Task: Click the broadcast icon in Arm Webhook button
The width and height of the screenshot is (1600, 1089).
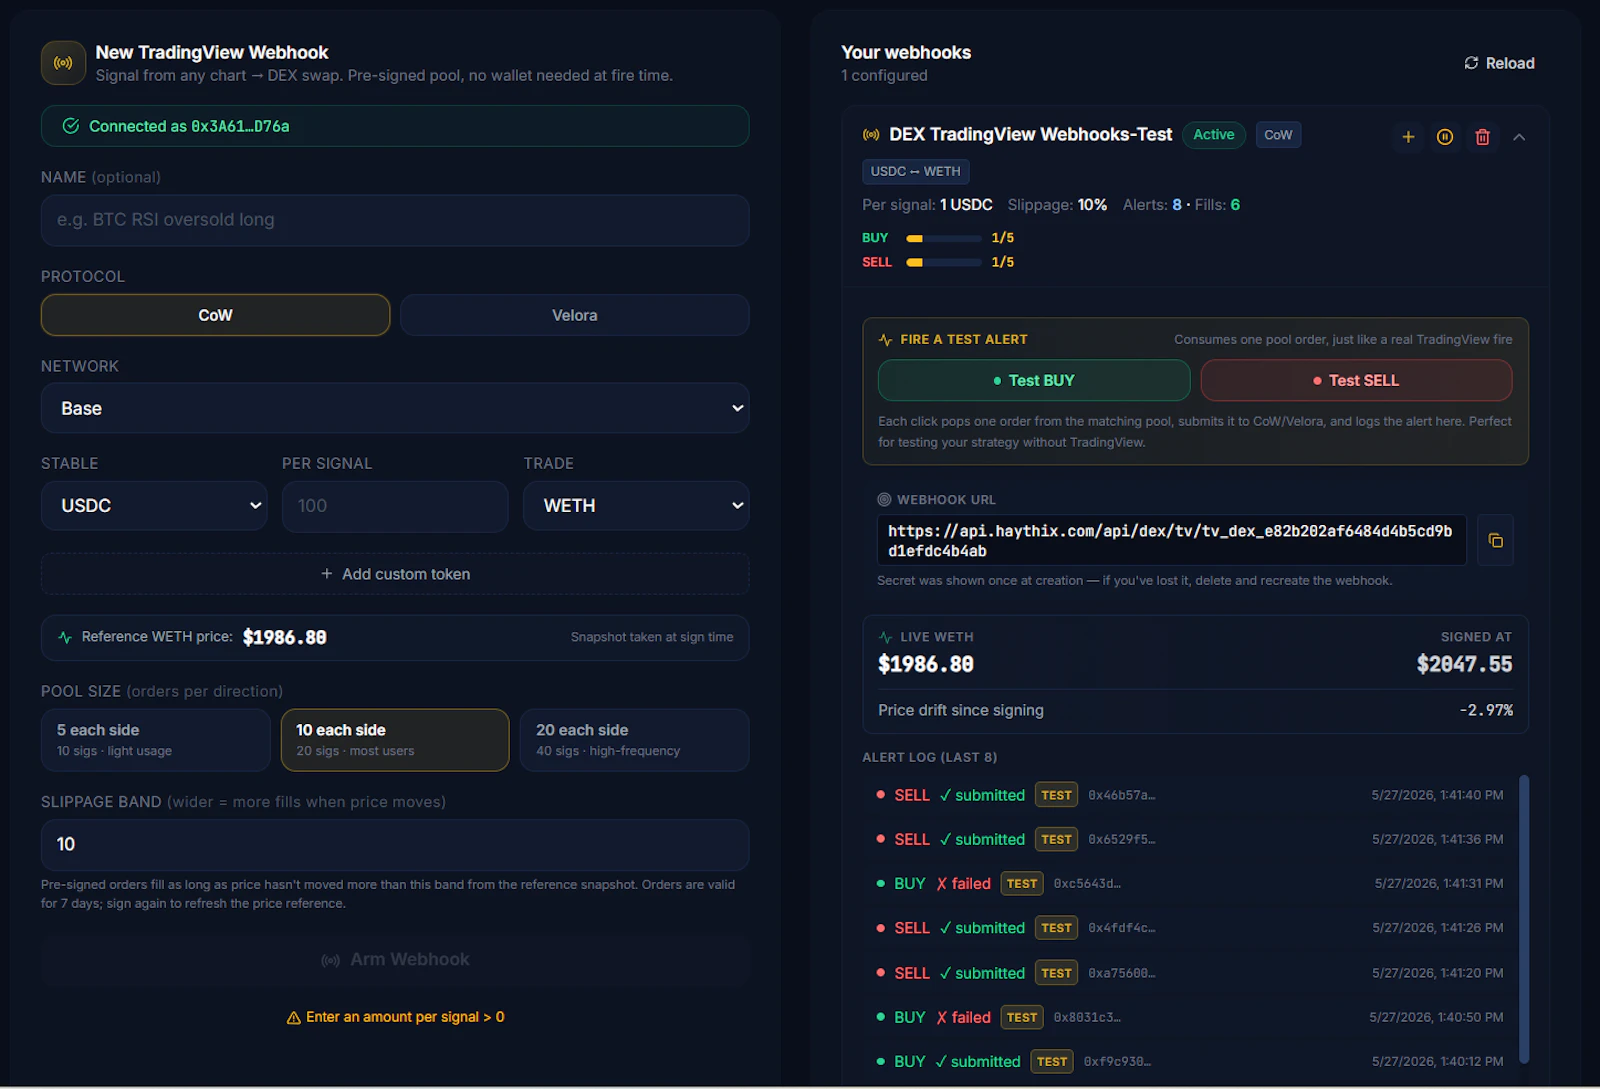Action: coord(331,960)
